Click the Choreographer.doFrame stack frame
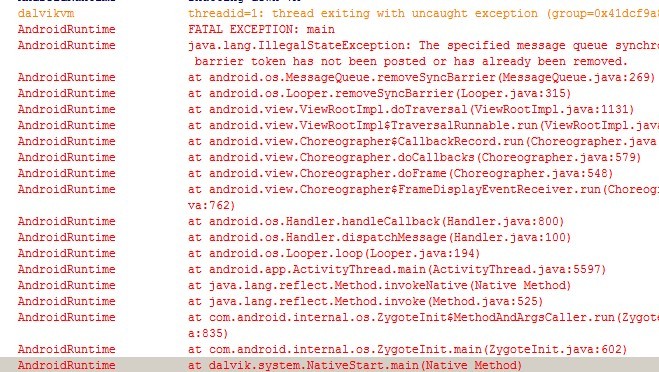Screen dimensions: 659x372 tap(330, 173)
